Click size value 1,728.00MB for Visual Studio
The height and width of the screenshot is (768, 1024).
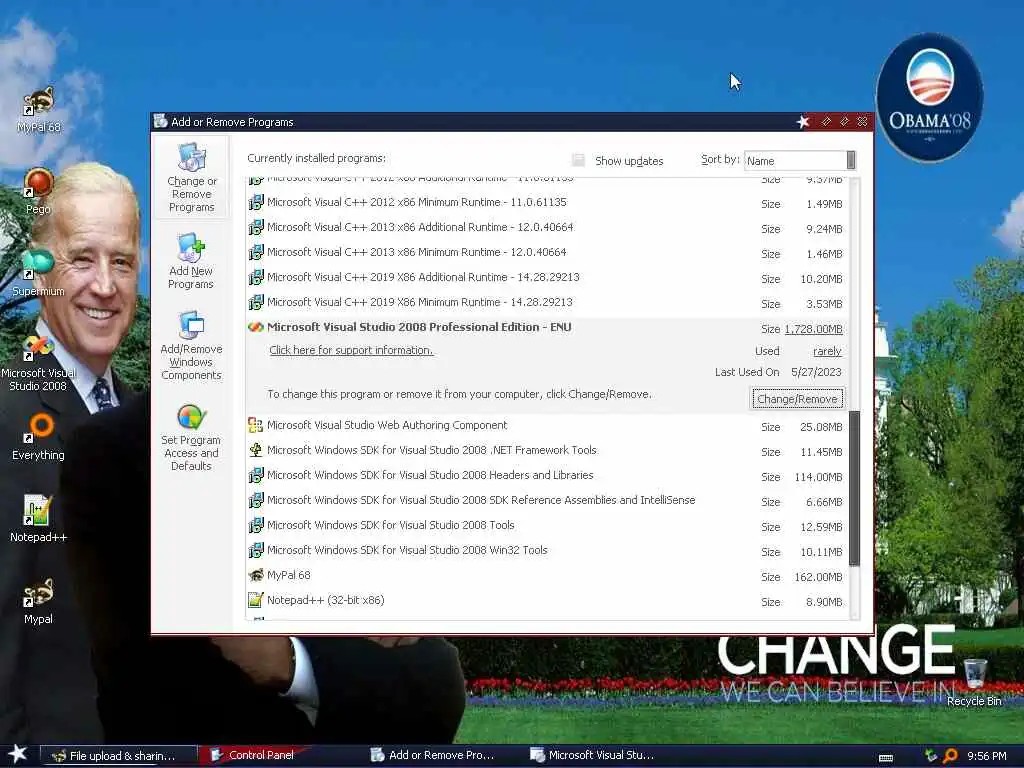[x=813, y=329]
